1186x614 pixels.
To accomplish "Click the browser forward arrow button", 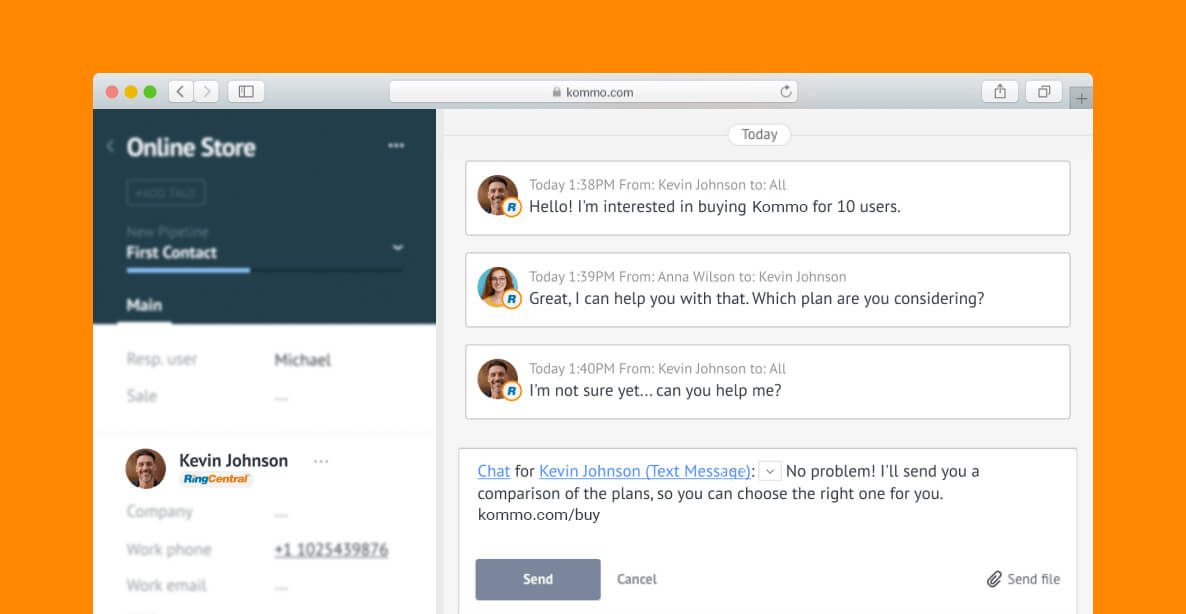I will [x=207, y=92].
